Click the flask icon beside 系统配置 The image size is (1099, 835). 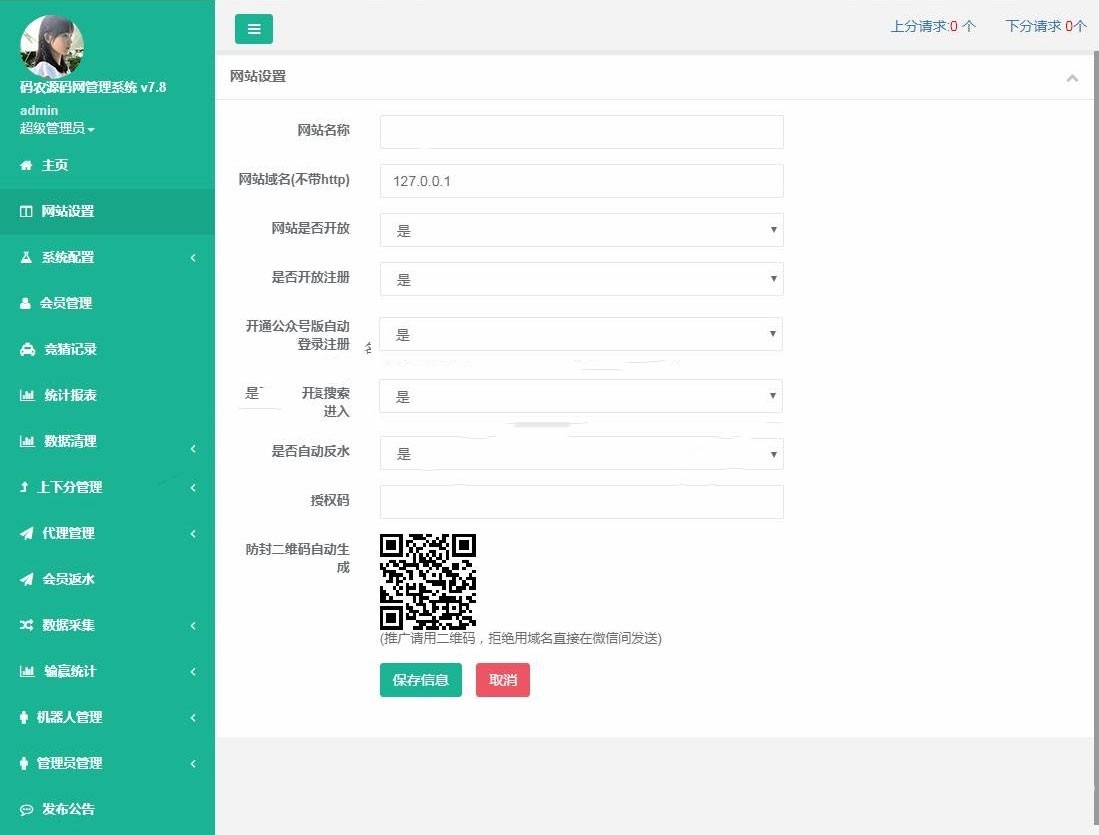[x=27, y=257]
